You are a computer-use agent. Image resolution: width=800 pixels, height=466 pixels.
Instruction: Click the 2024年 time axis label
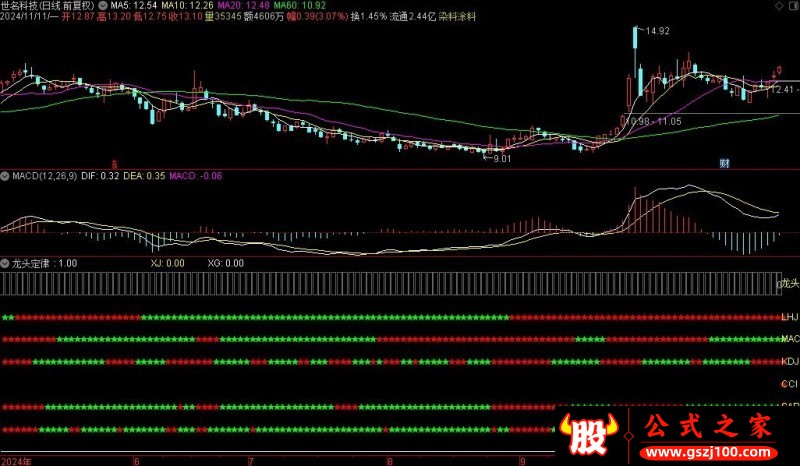(x=16, y=461)
